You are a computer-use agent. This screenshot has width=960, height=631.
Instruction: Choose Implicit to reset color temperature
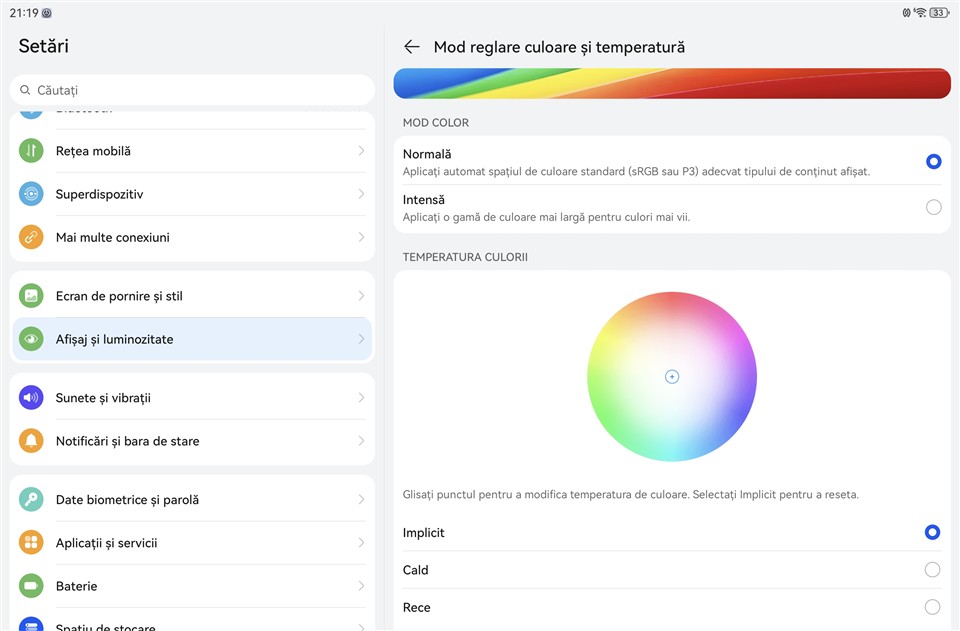pyautogui.click(x=932, y=533)
